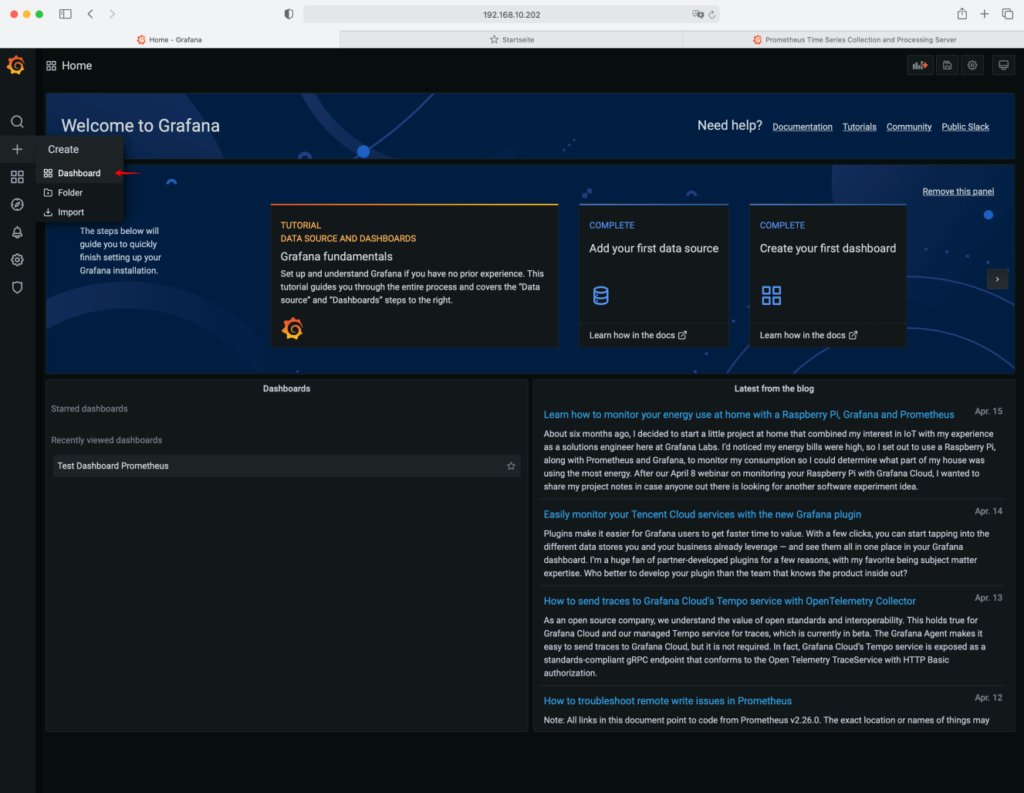Switch to the Startseite browser tab
The height and width of the screenshot is (793, 1024).
511,40
